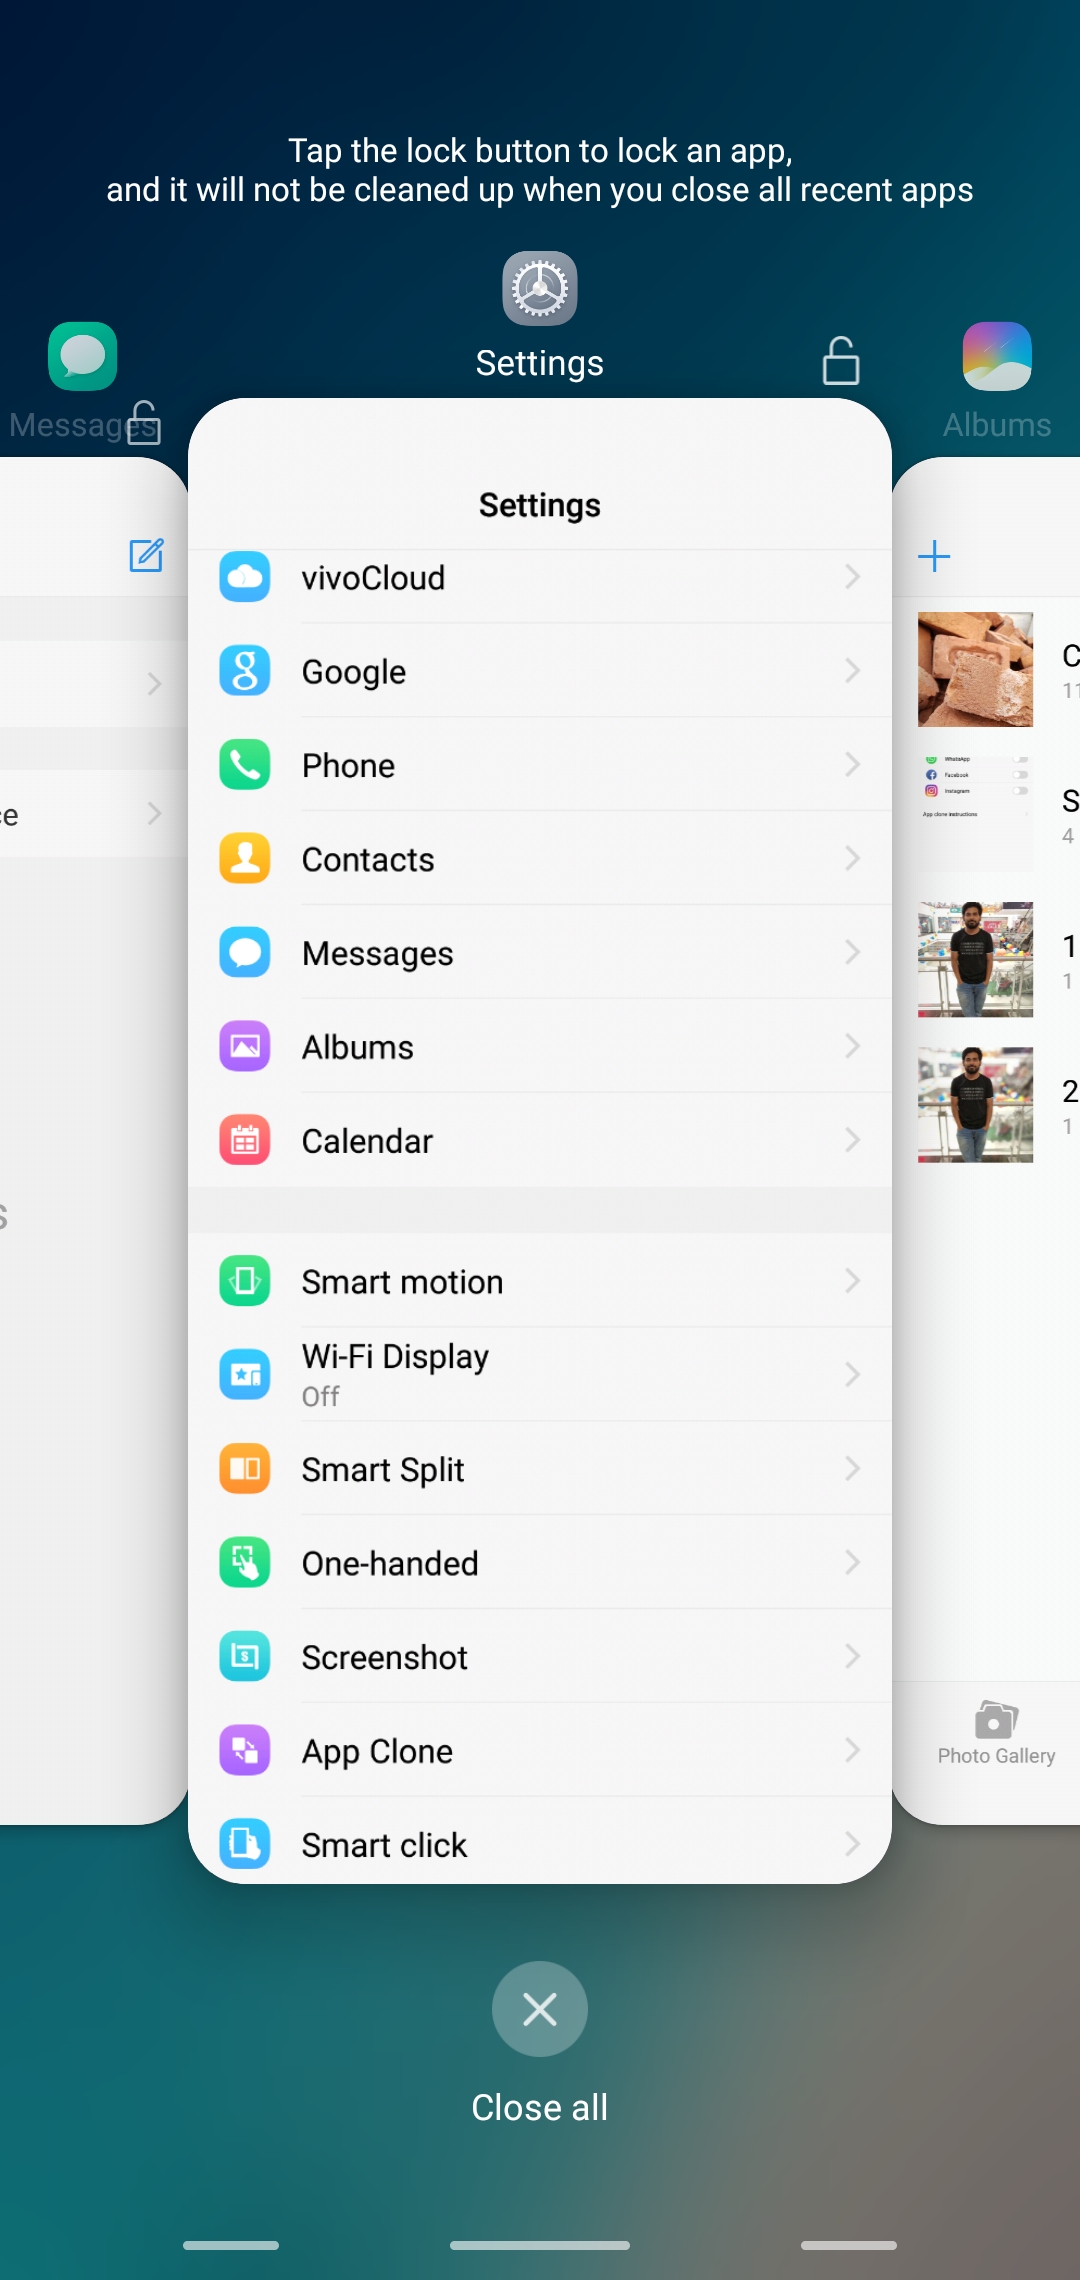Tap the green Phone icon
Screen dimensions: 1080x2280
click(245, 765)
